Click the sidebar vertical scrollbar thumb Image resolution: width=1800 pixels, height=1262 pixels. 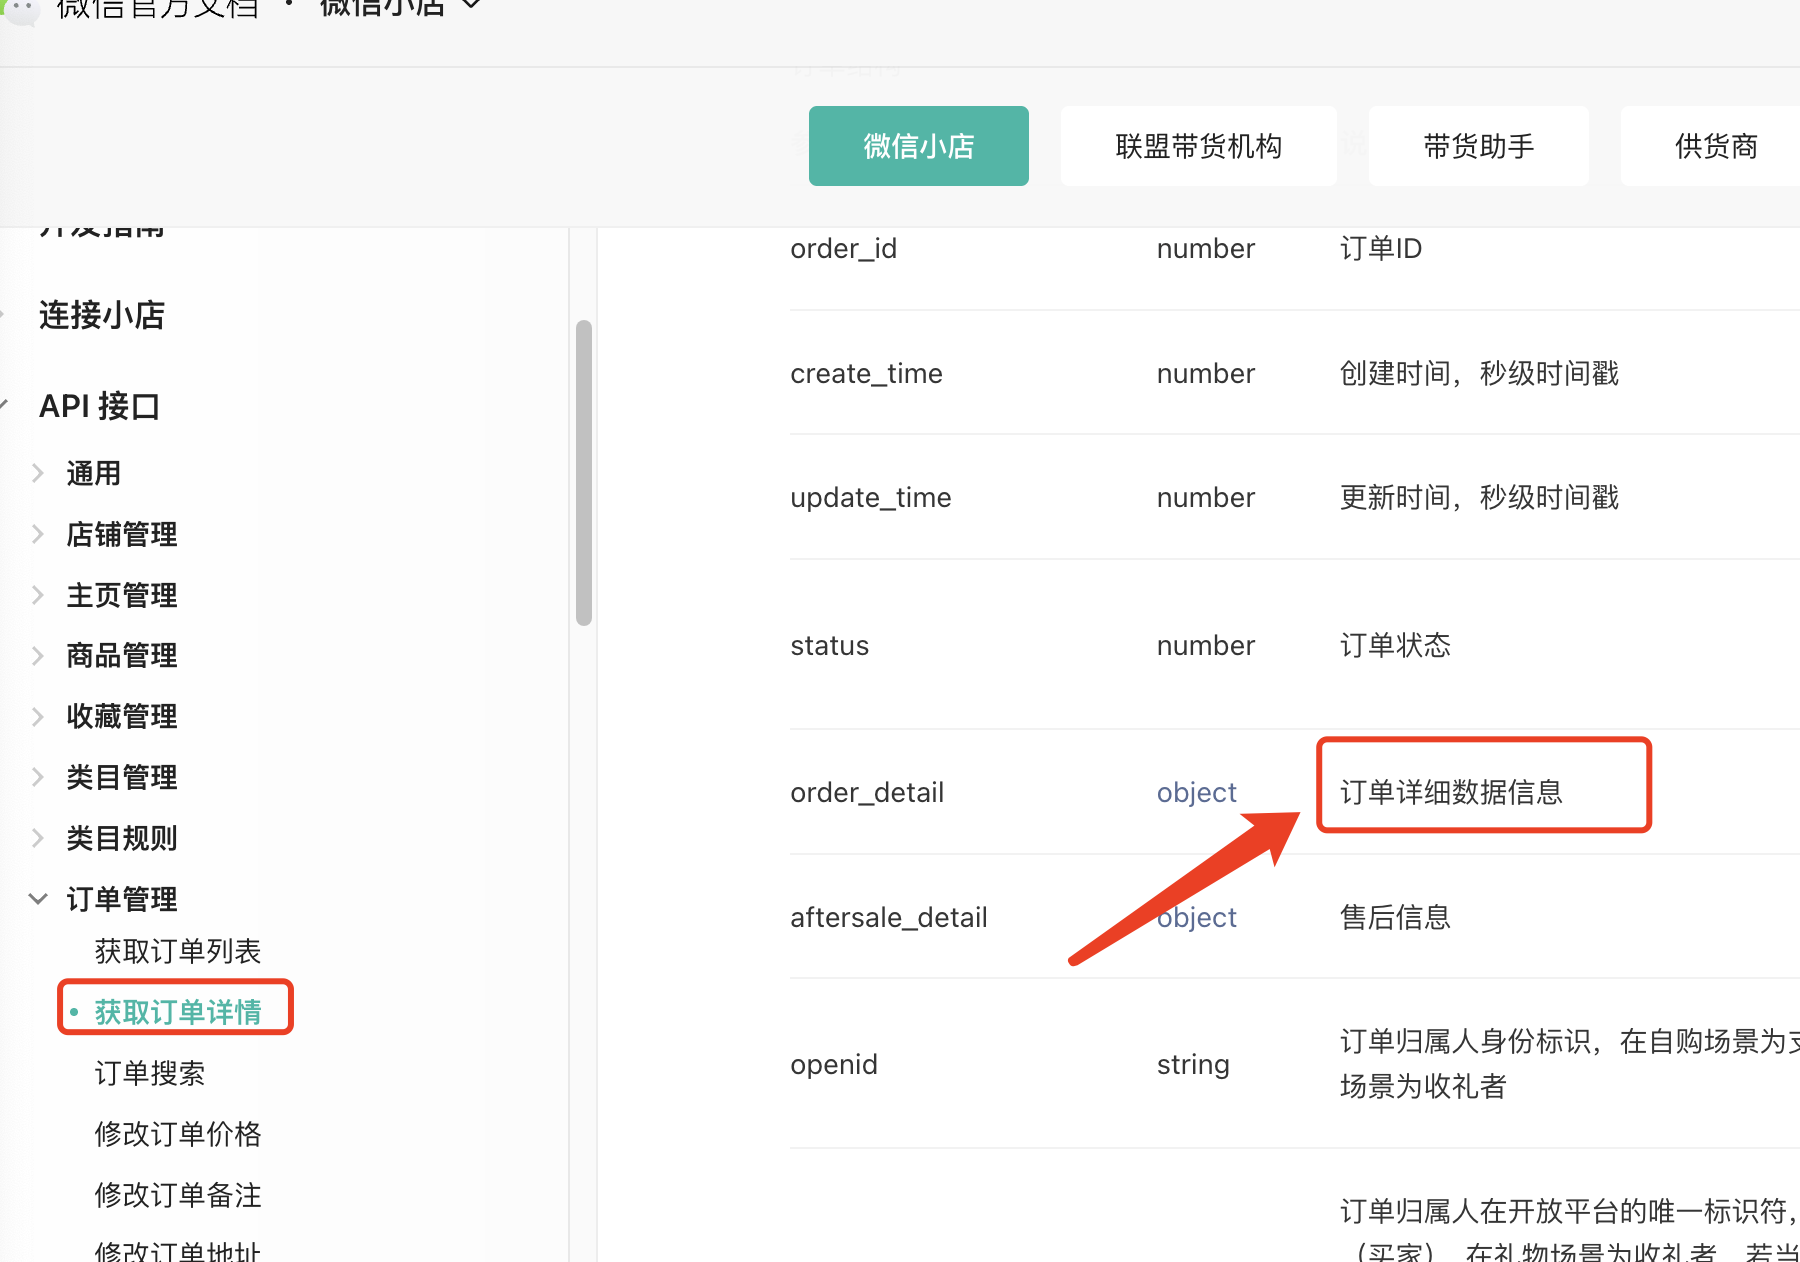(584, 472)
